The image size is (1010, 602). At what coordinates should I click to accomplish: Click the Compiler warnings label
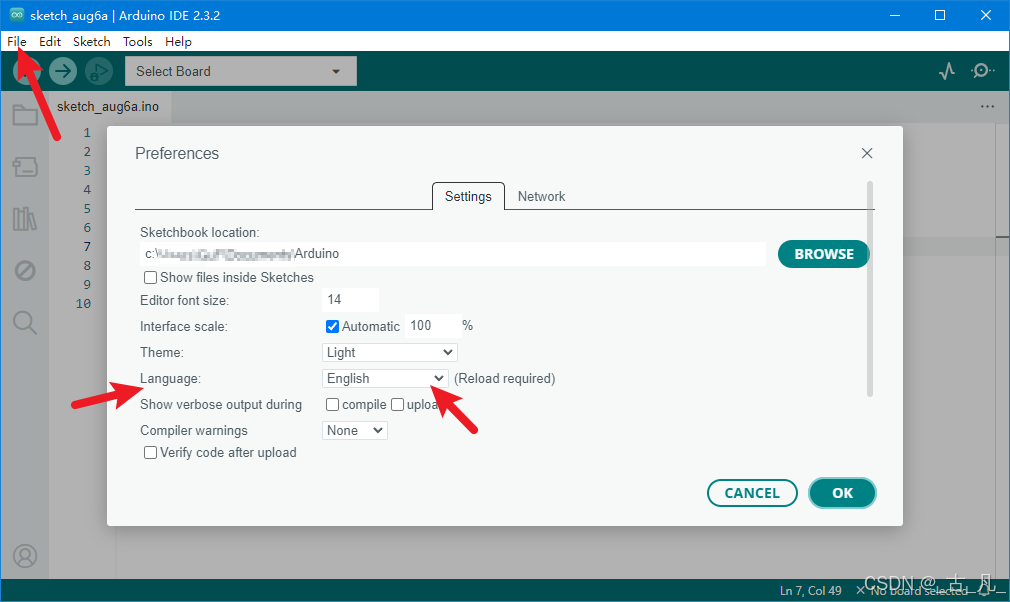[194, 430]
